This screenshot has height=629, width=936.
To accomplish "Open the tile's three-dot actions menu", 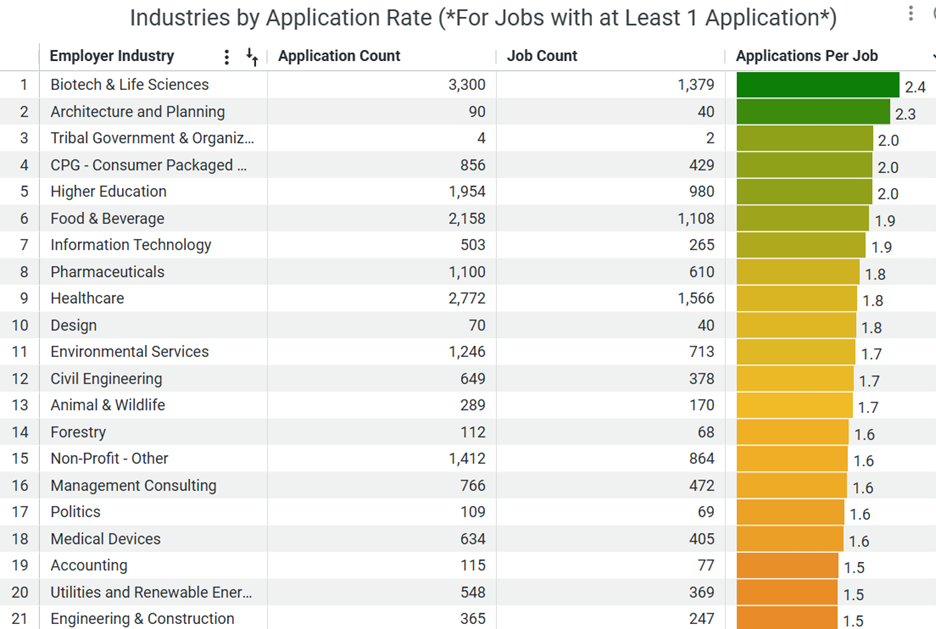I will 910,14.
